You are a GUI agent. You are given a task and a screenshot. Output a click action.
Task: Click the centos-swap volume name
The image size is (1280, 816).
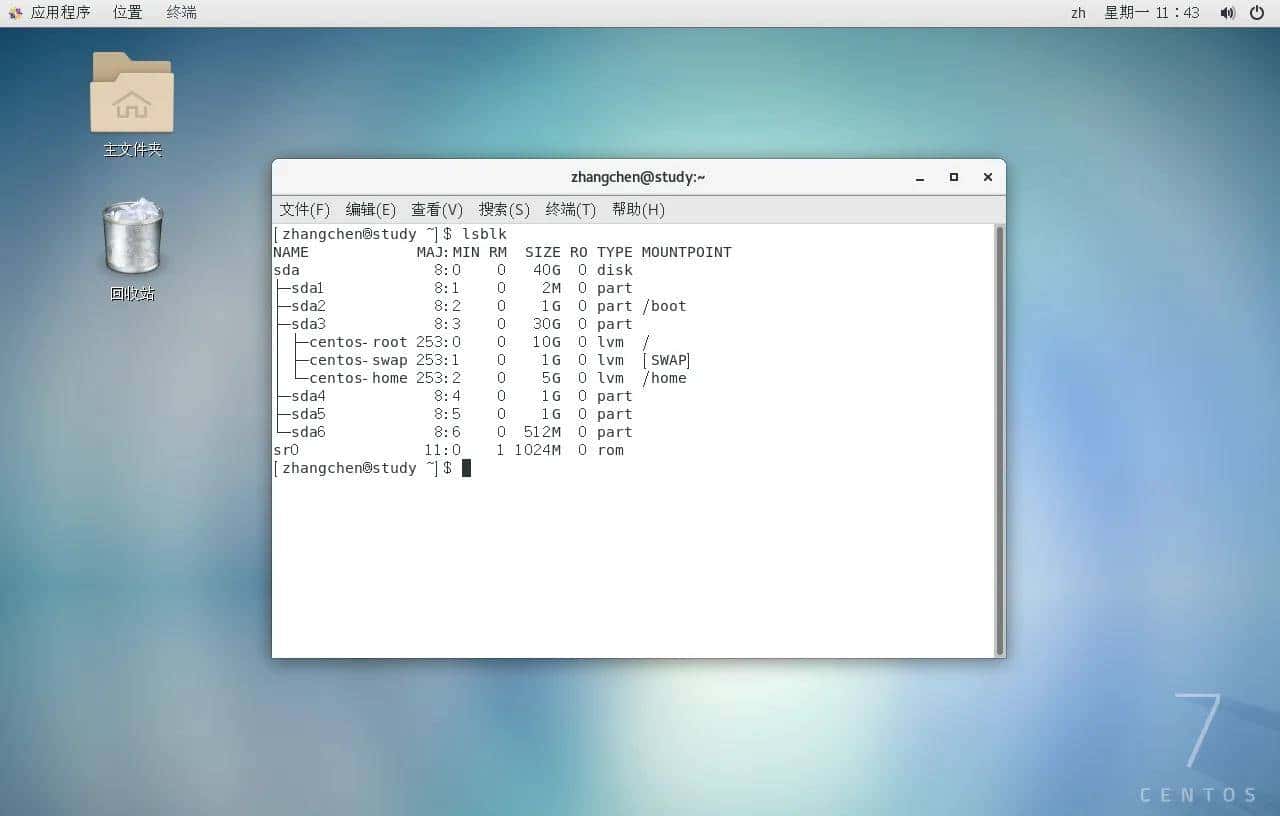[358, 360]
